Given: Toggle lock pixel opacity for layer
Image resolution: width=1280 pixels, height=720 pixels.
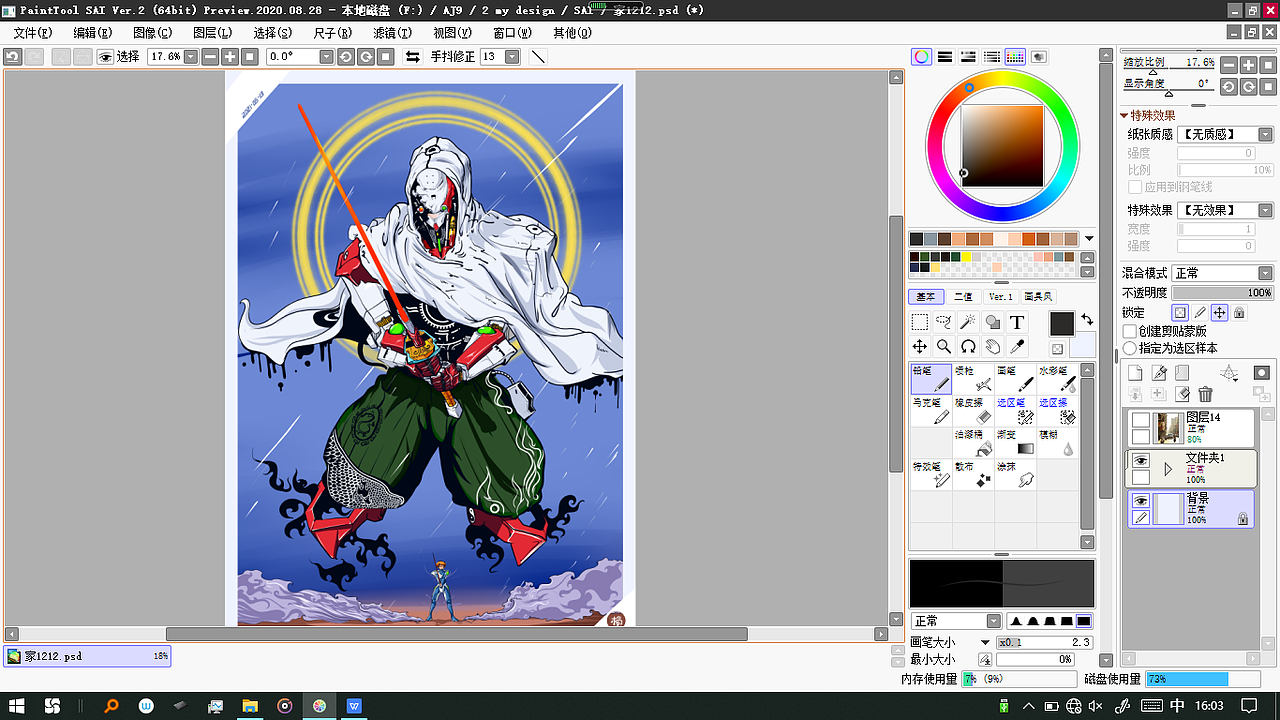Looking at the screenshot, I should pos(1181,313).
